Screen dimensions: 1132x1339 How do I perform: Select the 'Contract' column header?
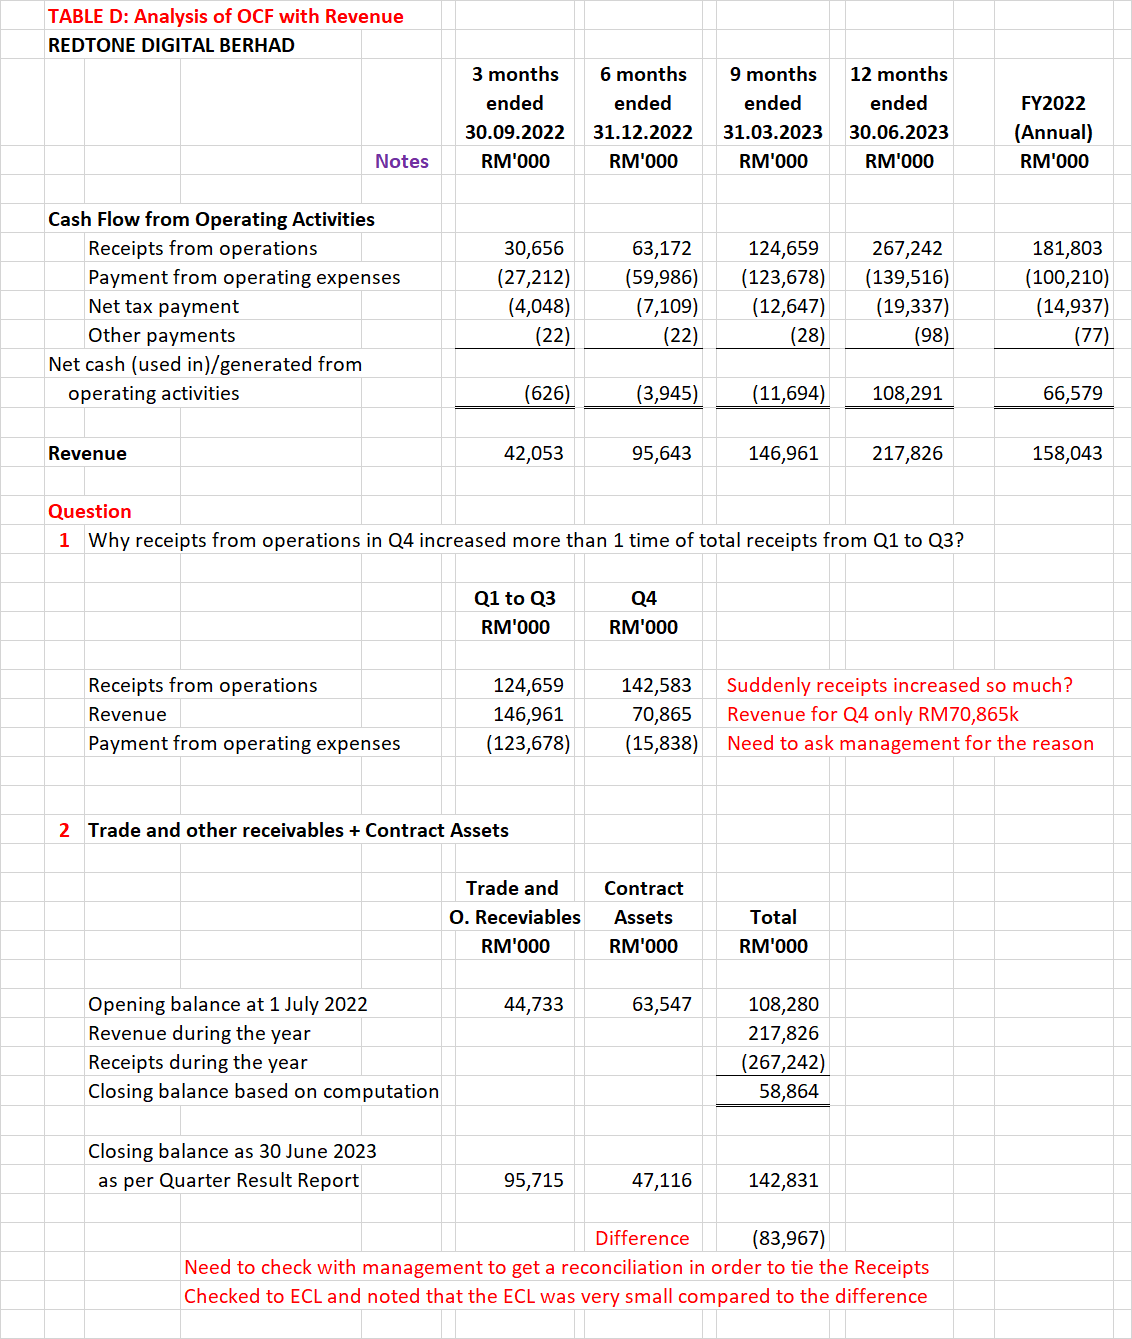point(644,888)
